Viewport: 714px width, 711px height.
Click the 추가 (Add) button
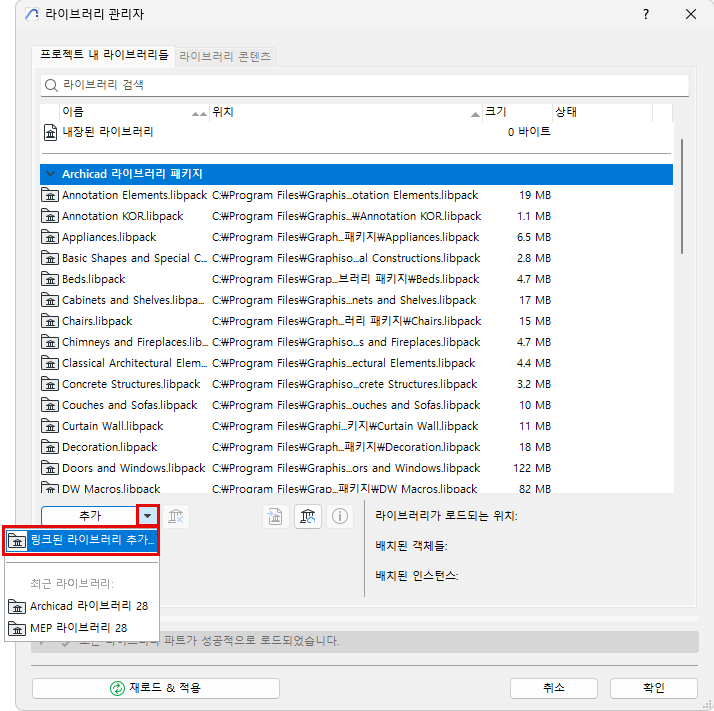90,516
